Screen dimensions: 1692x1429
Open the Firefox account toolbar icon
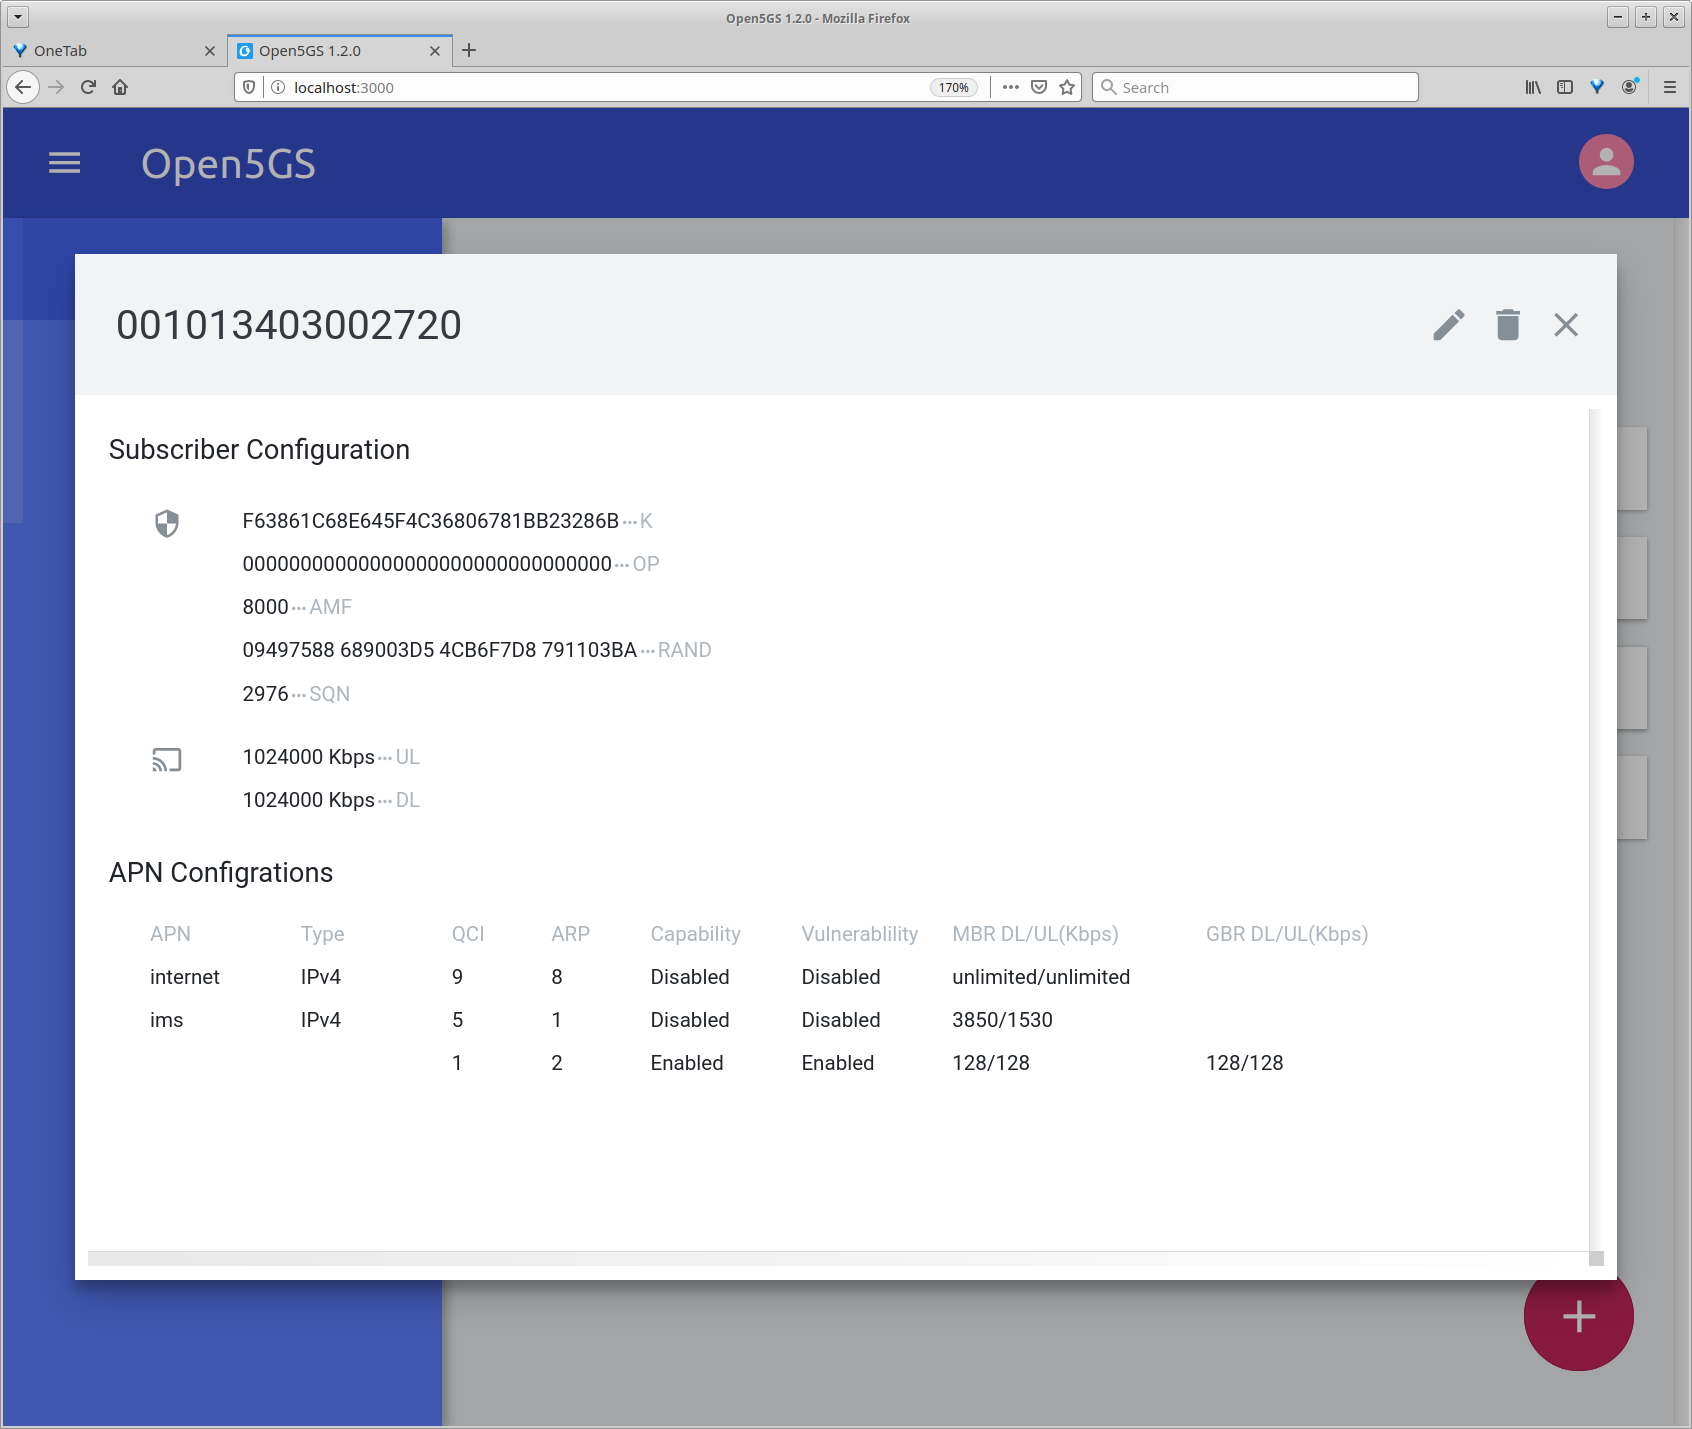pos(1630,87)
